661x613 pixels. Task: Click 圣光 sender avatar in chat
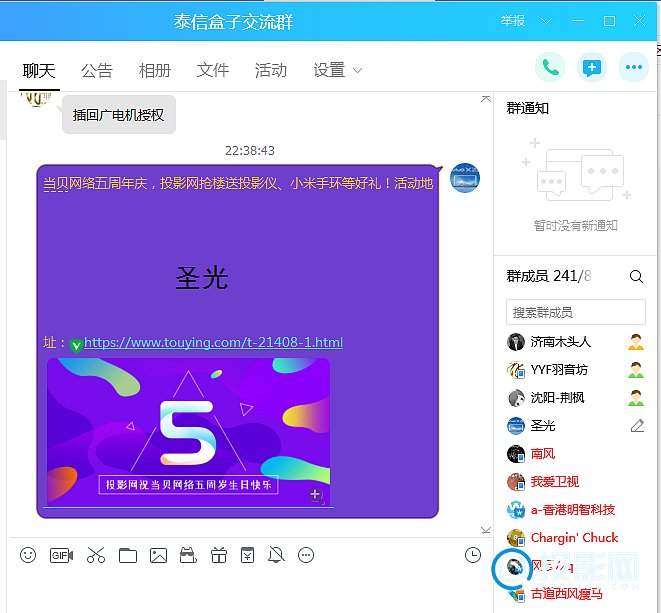(465, 177)
